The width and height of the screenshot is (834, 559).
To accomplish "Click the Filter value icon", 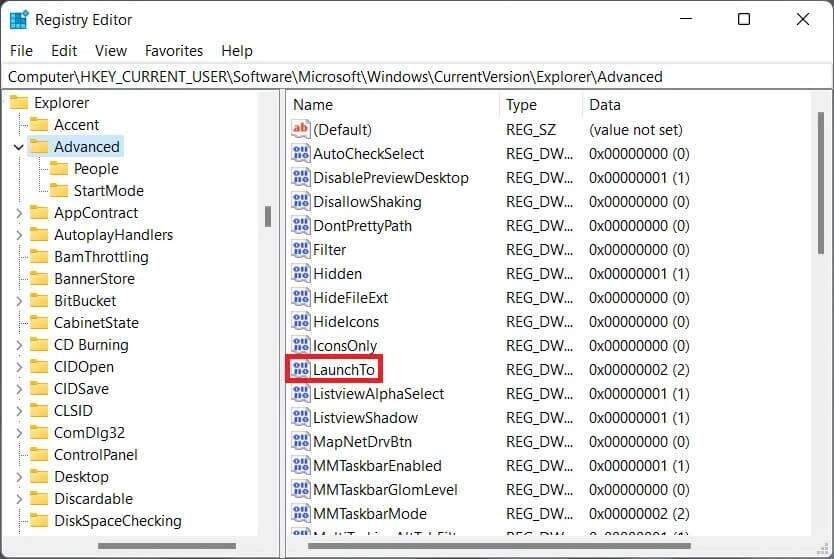I will 301,249.
